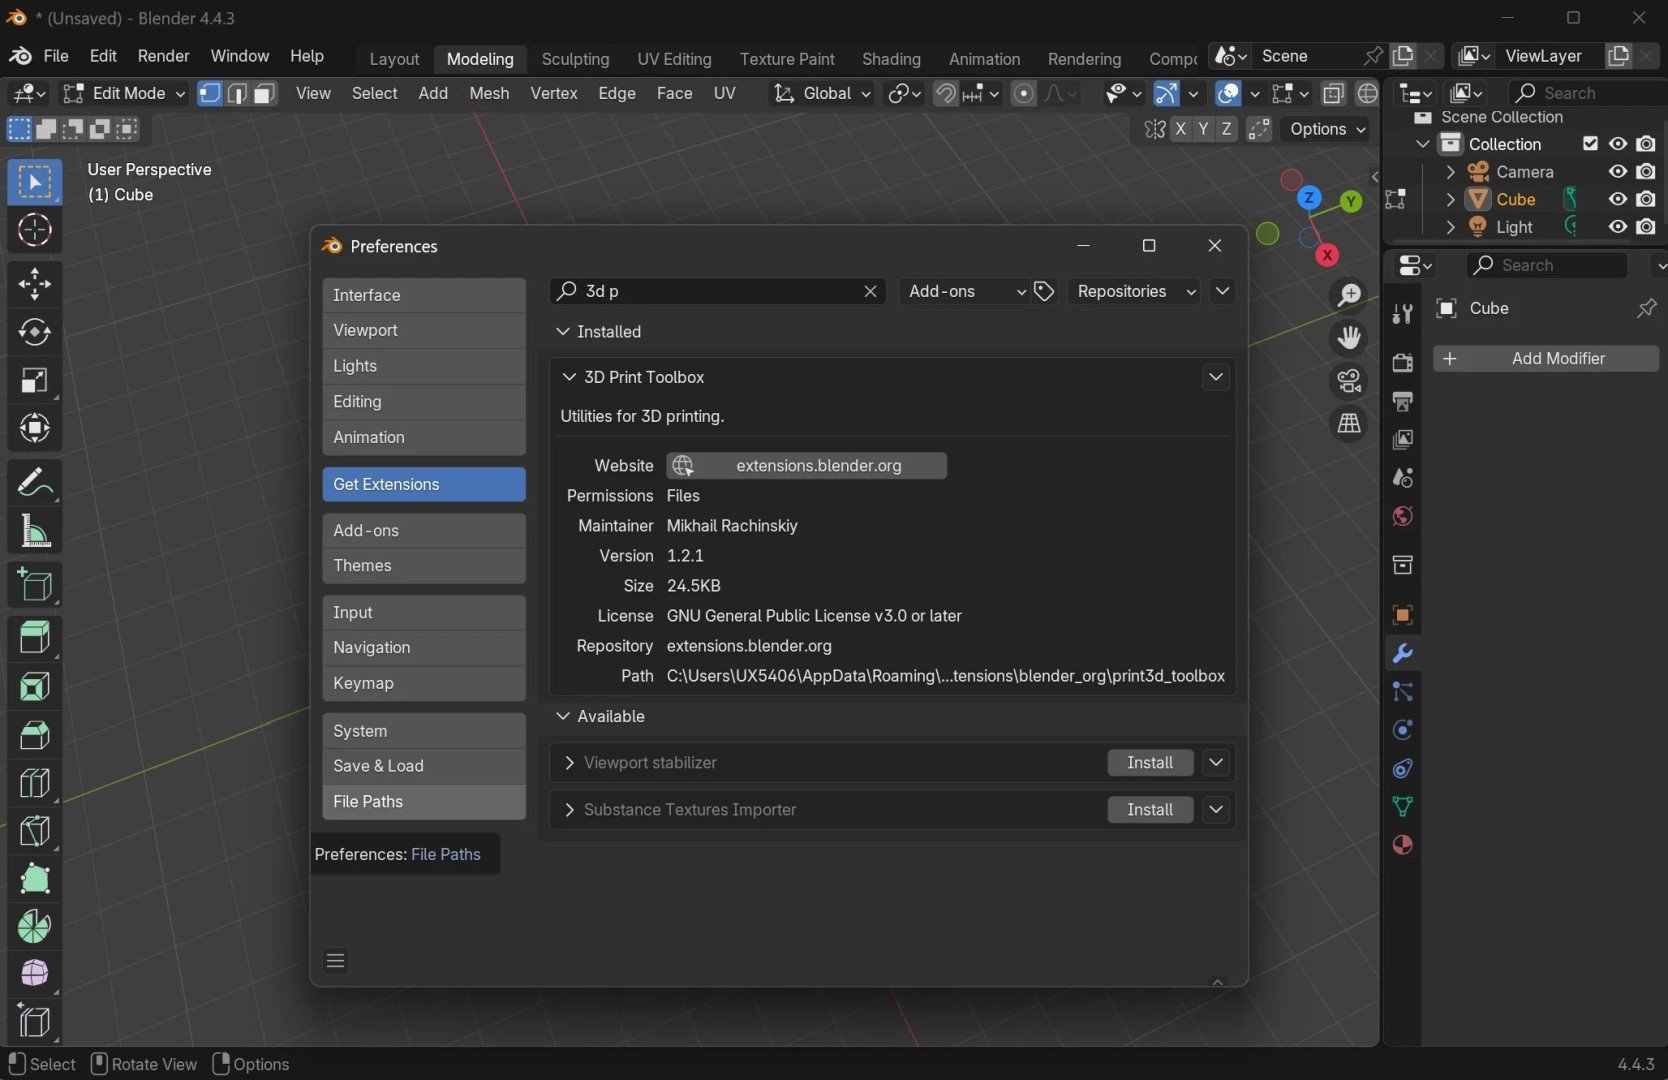Clear the '3d p' search text
Screen dimensions: 1668x1080
coord(870,291)
